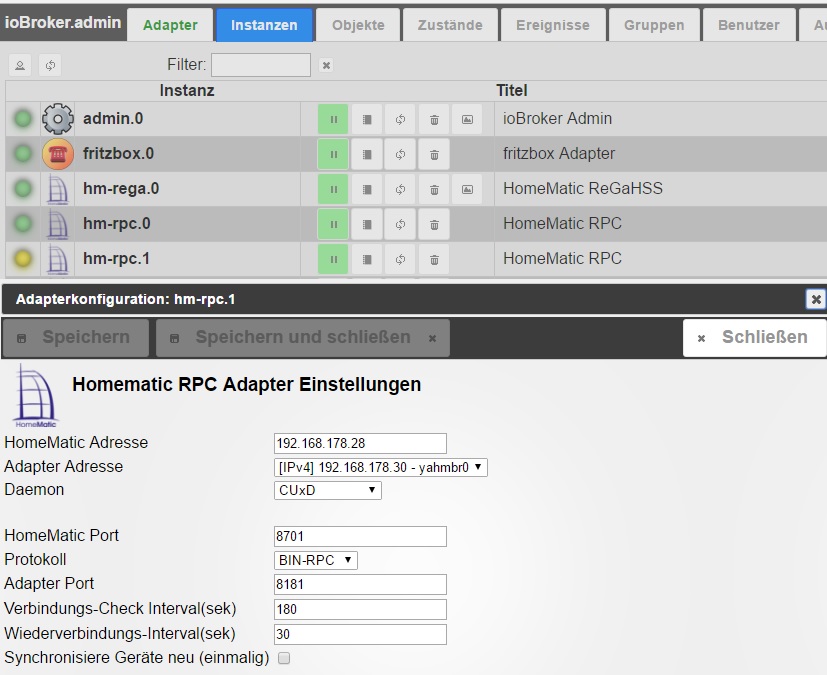Open the admin.0 web link icon
Viewport: 827px width, 675px height.
click(467, 119)
